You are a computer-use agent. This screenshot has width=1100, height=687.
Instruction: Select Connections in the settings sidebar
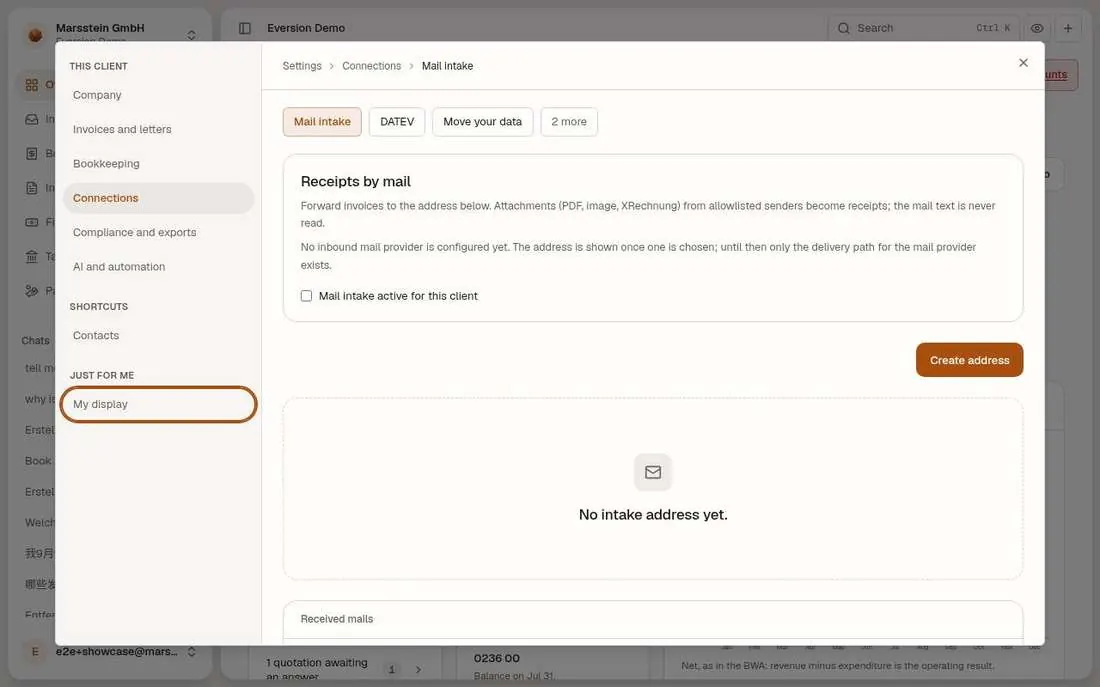pos(159,198)
